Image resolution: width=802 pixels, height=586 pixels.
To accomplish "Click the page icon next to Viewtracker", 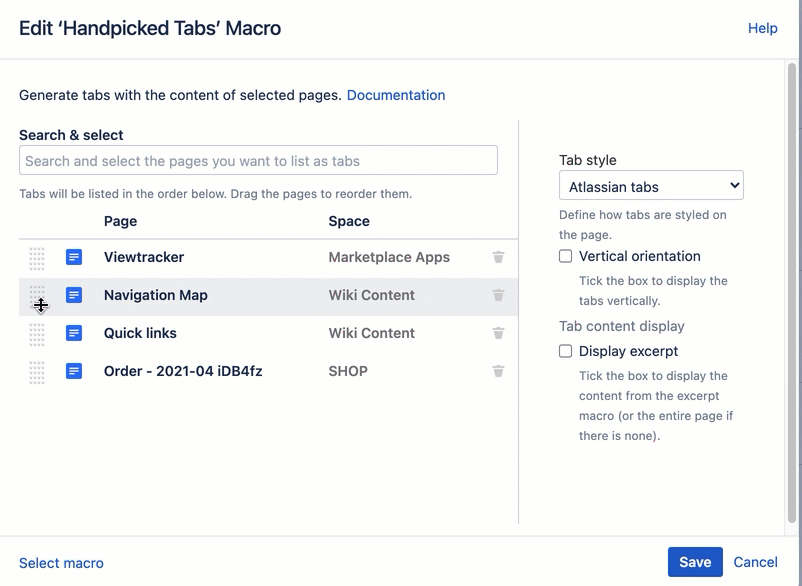I will point(74,257).
